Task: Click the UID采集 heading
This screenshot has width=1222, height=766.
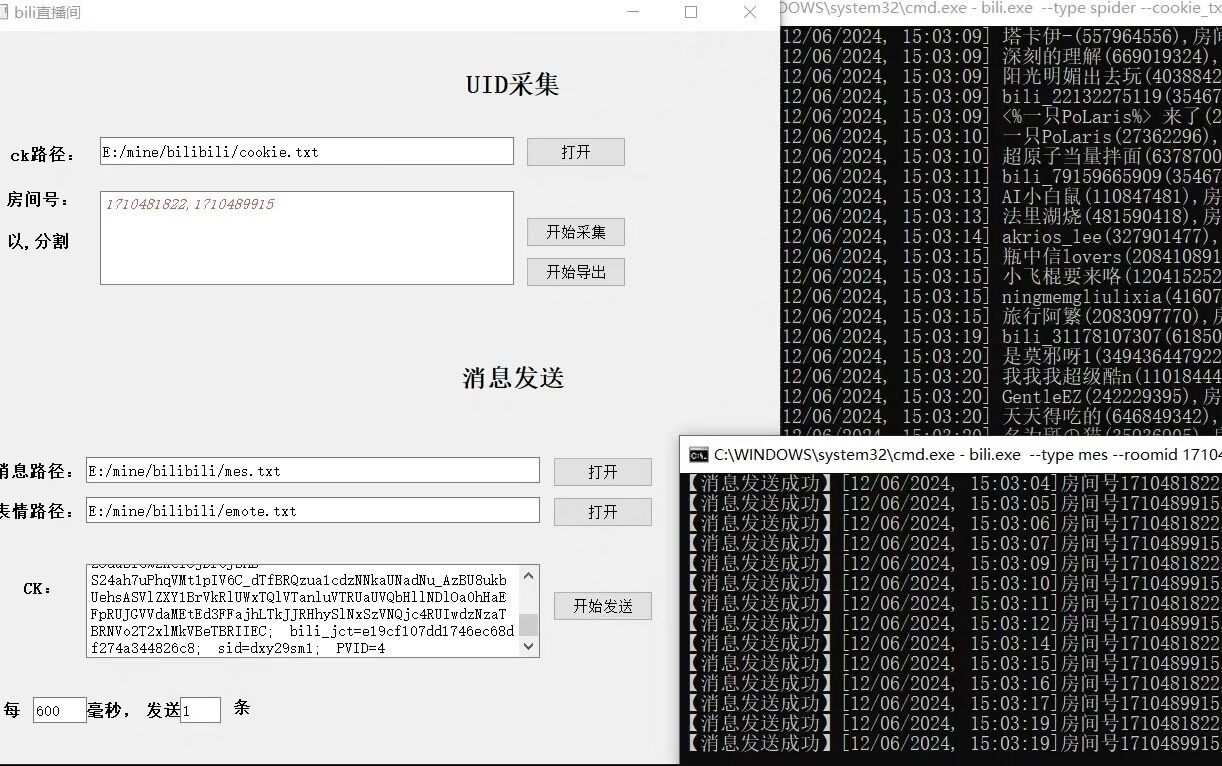Action: [x=512, y=85]
